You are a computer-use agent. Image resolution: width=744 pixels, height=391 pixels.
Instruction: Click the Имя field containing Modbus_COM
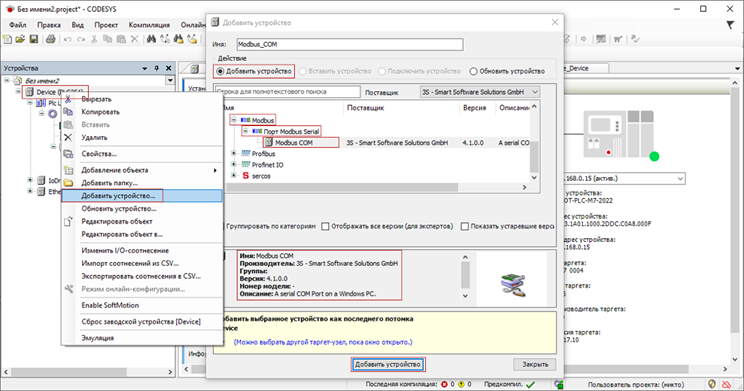pyautogui.click(x=350, y=44)
